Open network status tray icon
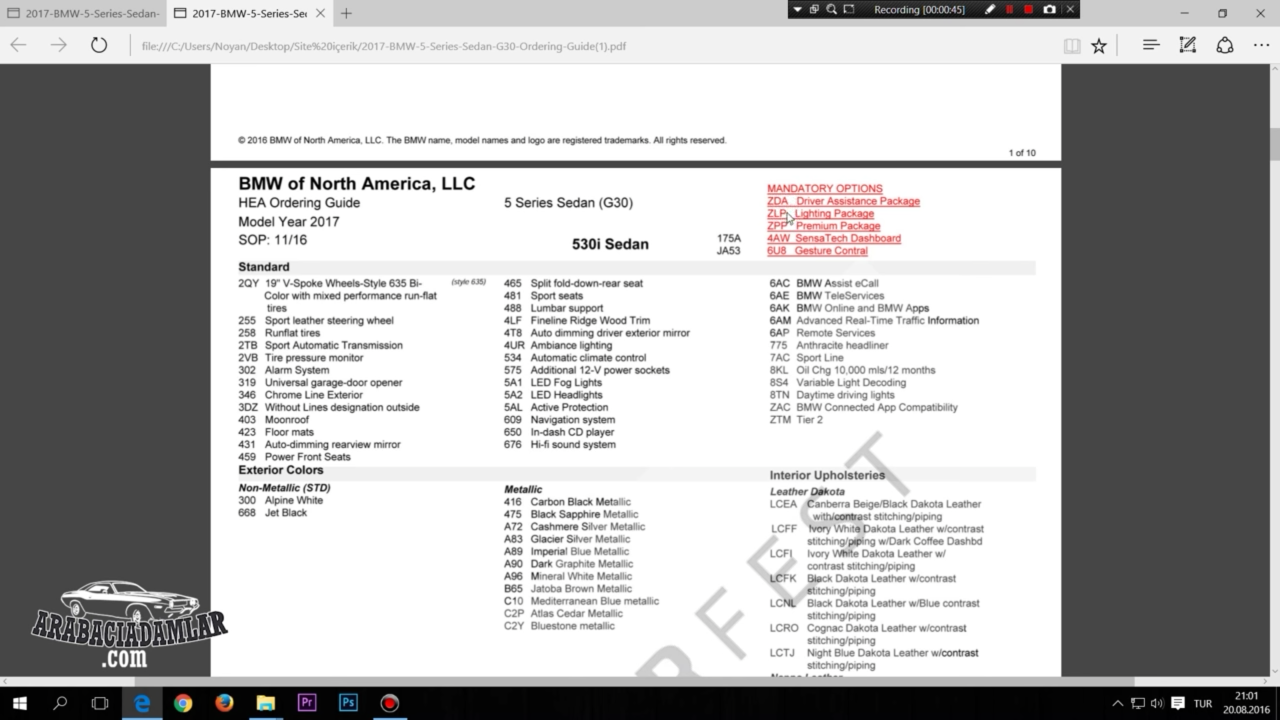Viewport: 1280px width, 720px height. click(x=1138, y=703)
